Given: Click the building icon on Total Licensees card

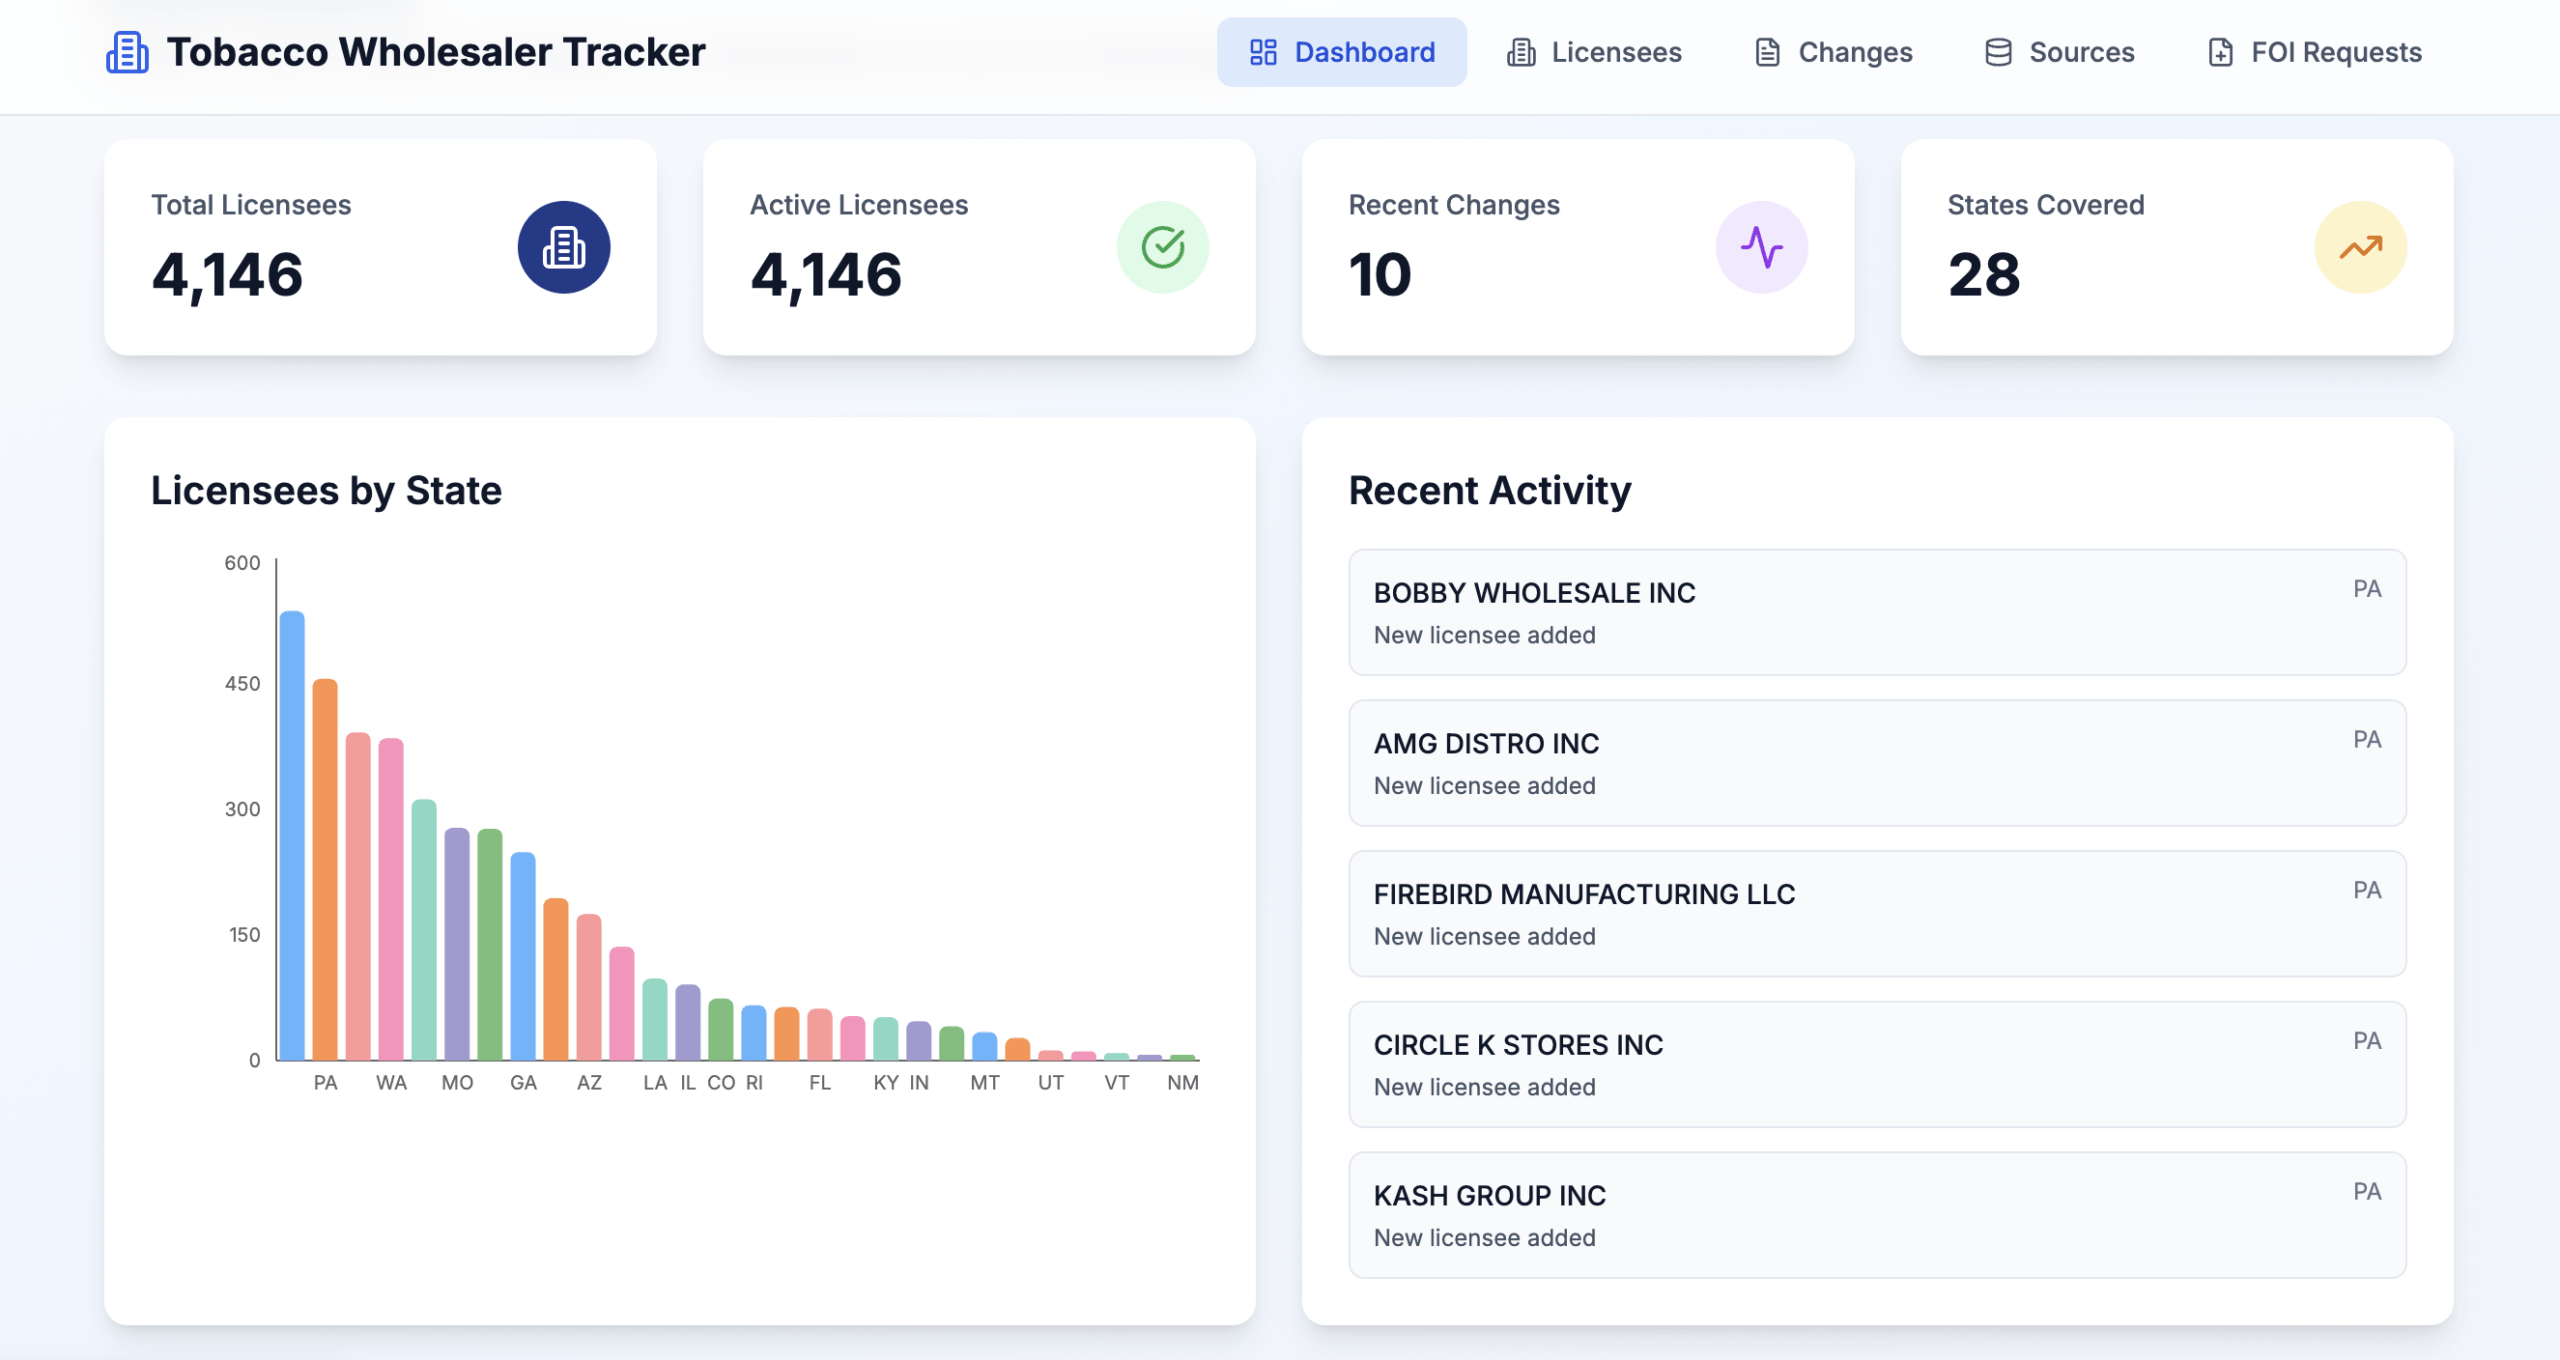Looking at the screenshot, I should point(563,247).
